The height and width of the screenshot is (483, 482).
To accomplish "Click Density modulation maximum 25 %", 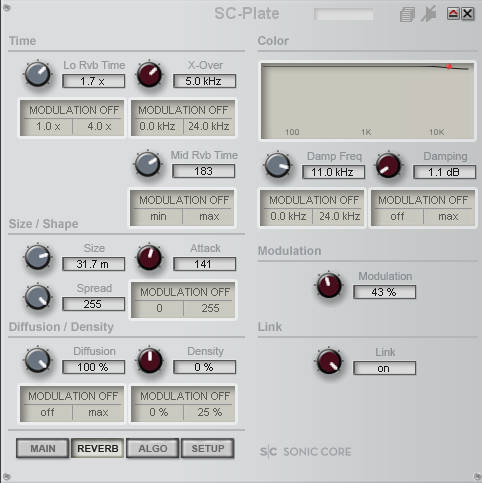I will point(209,412).
